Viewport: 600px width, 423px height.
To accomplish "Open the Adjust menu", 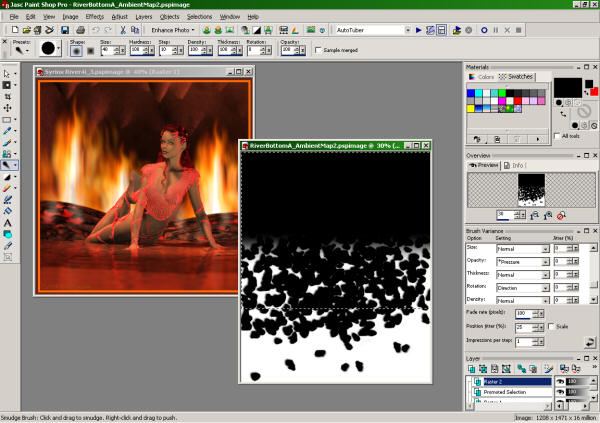I will (119, 16).
